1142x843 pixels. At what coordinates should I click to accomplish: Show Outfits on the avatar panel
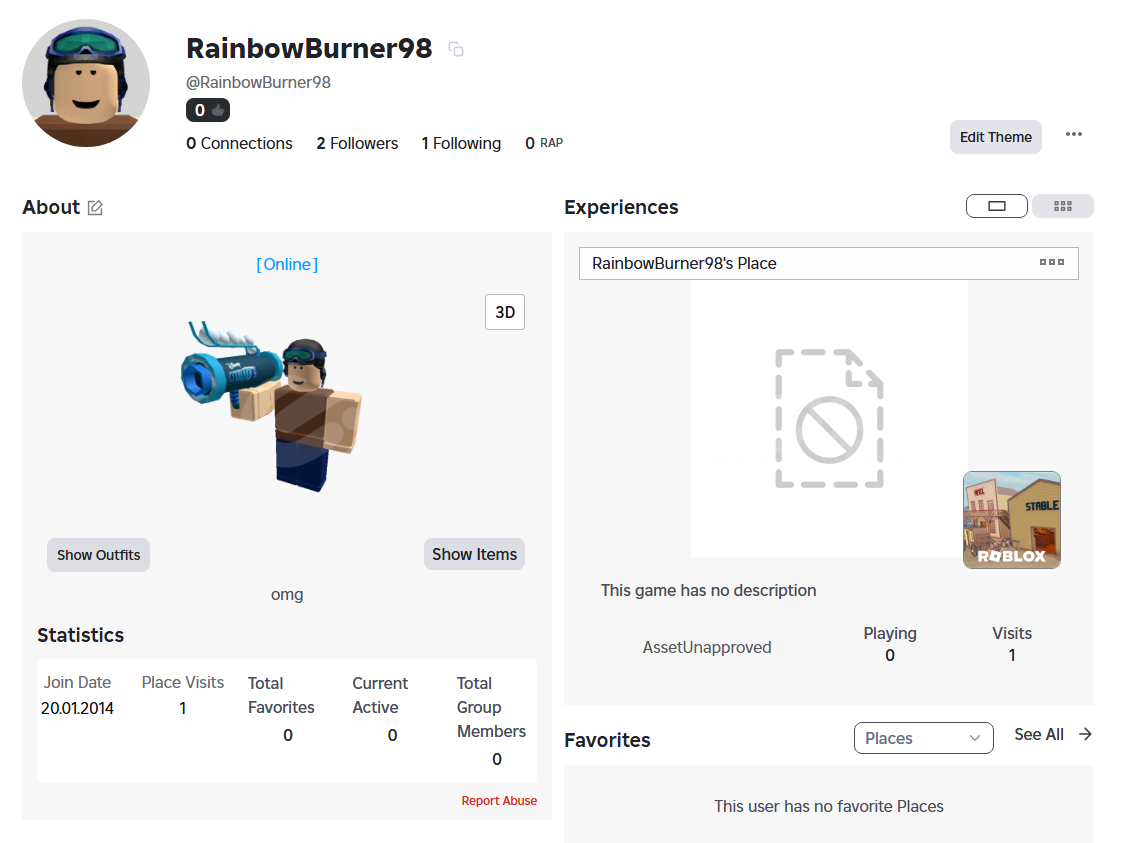tap(98, 555)
